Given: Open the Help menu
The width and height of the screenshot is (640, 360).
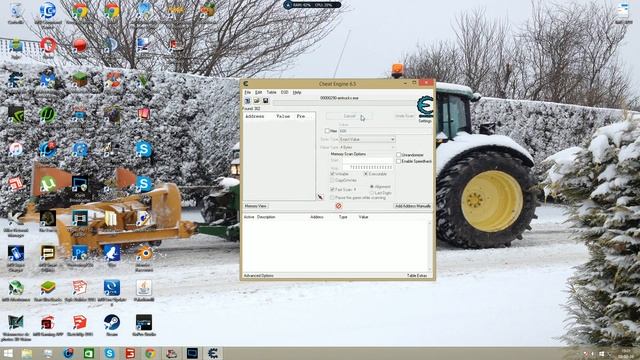Looking at the screenshot, I should click(297, 93).
